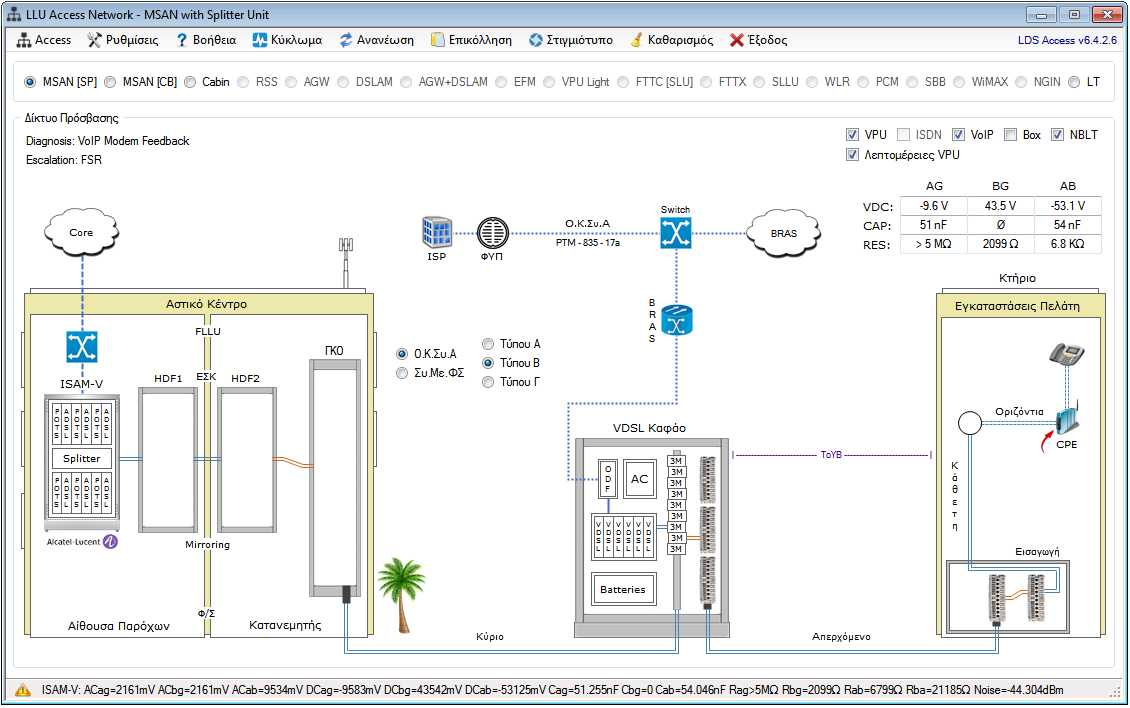This screenshot has height=708, width=1130.
Task: Click the palm tree icon
Action: coord(401,595)
